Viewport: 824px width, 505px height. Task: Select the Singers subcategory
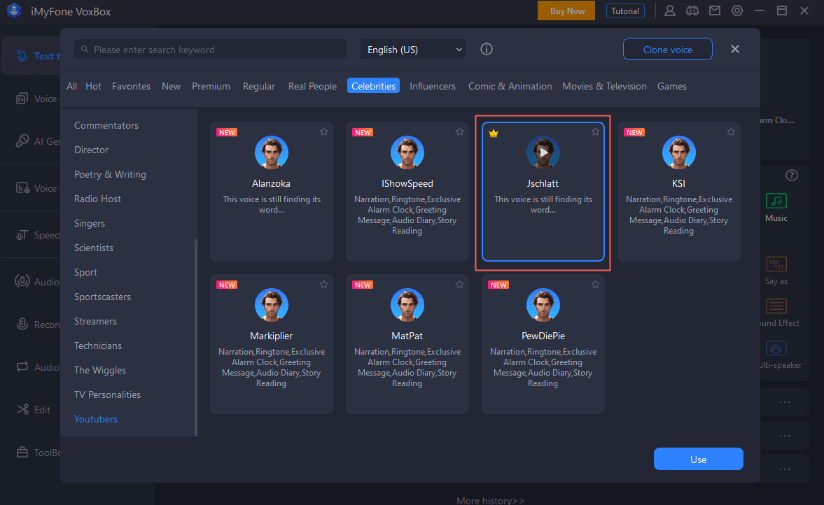(89, 223)
